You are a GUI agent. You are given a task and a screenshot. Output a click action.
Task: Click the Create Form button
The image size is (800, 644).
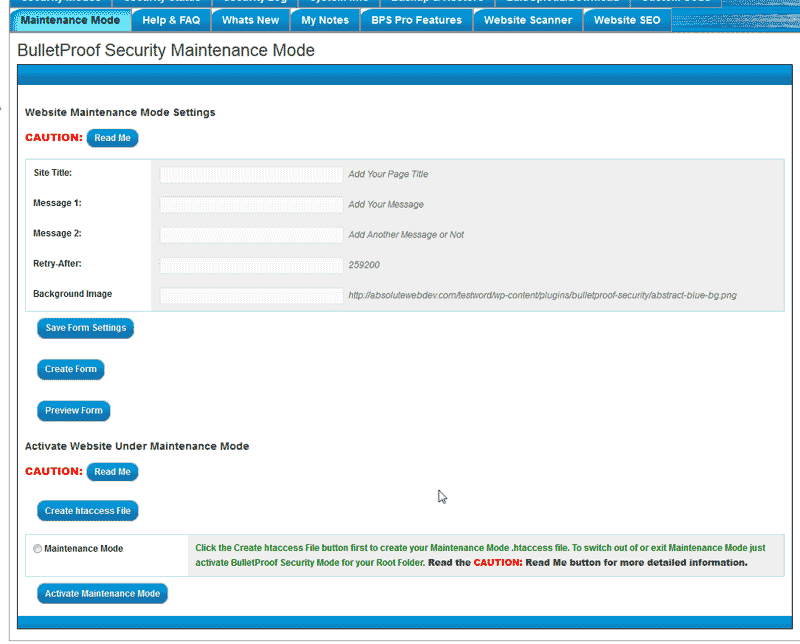(71, 369)
